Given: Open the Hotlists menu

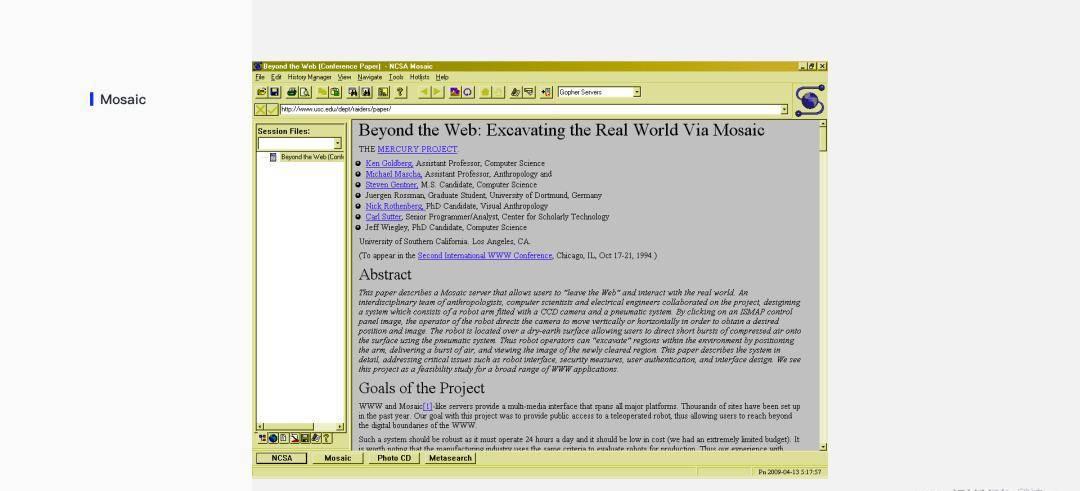Looking at the screenshot, I should pyautogui.click(x=419, y=77).
